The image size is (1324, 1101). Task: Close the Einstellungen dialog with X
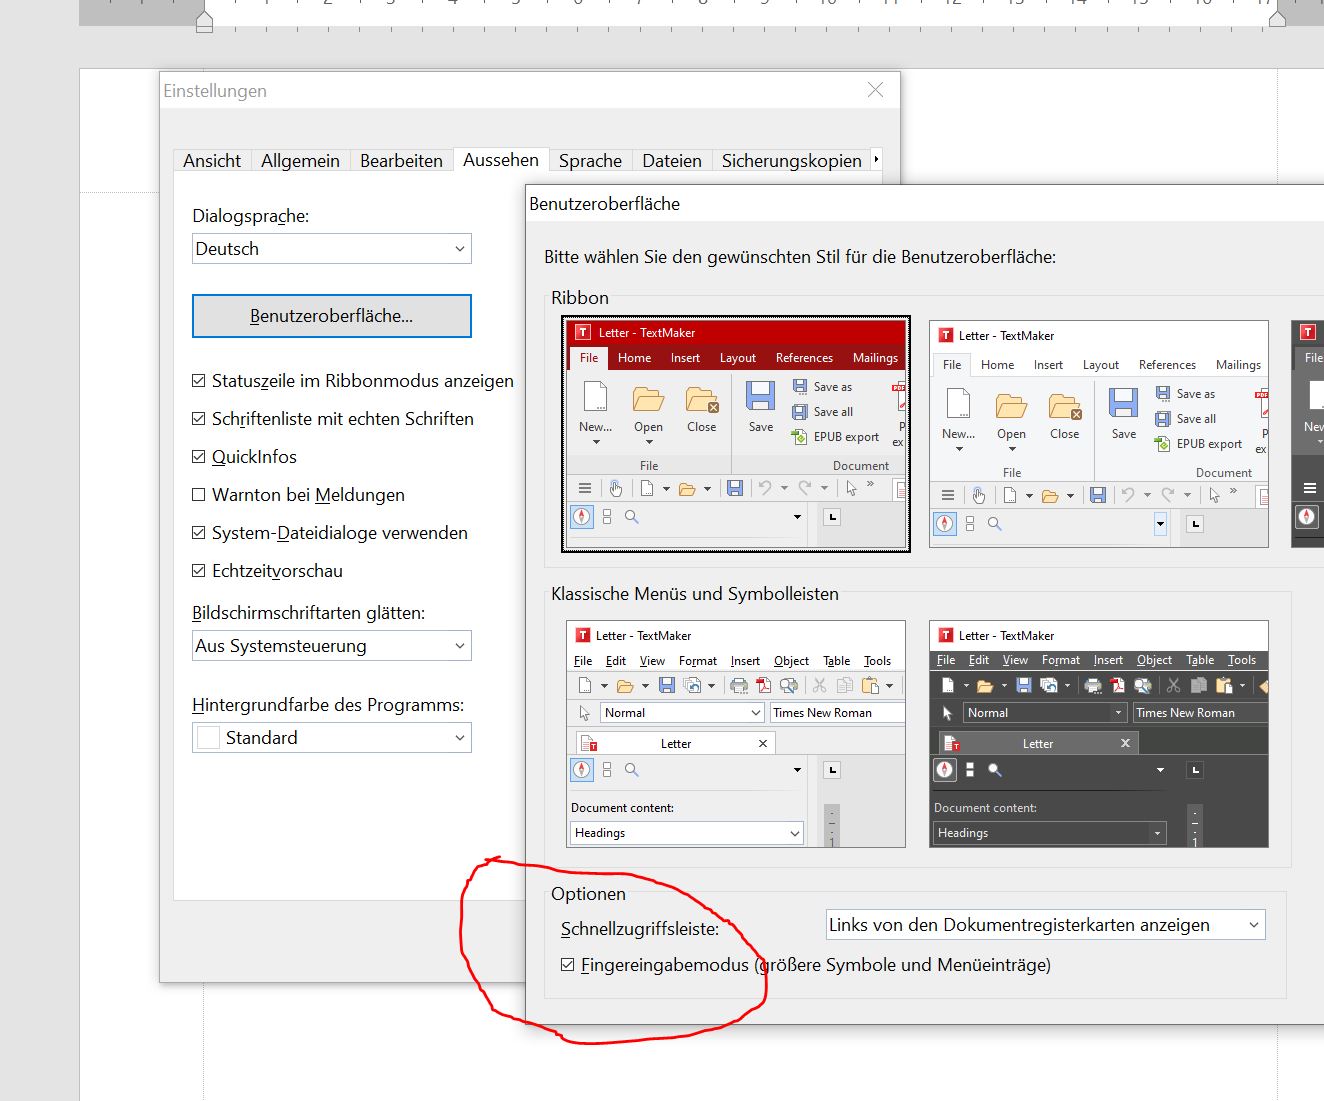[876, 90]
